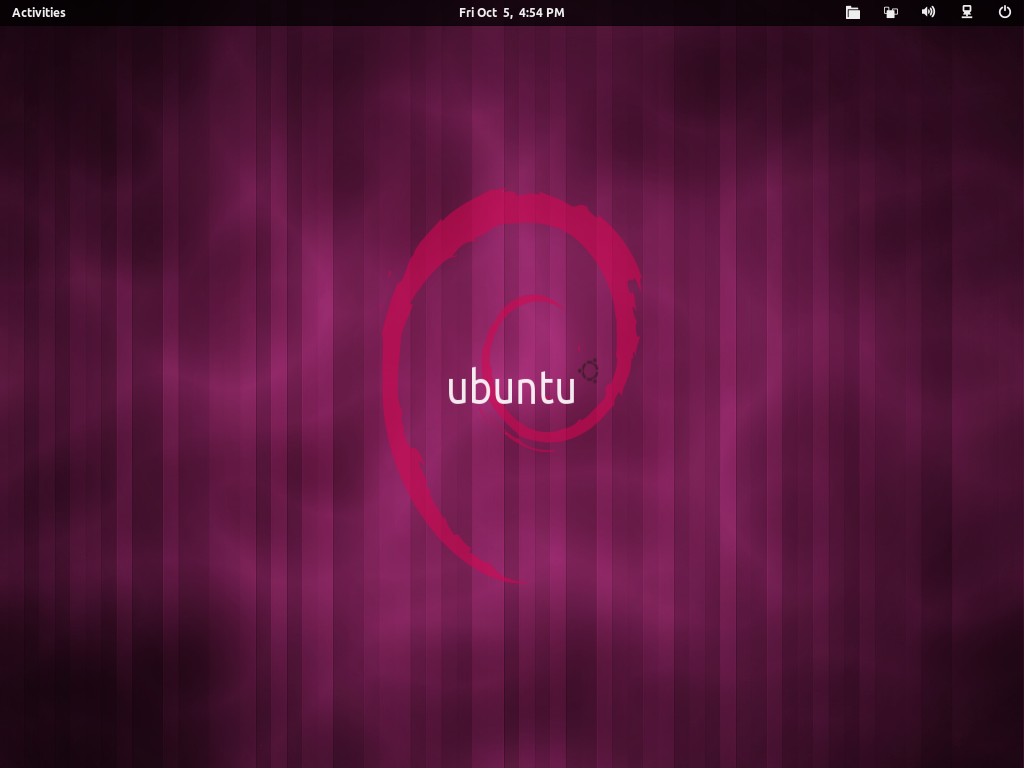Open the sound volume indicator
The width and height of the screenshot is (1024, 768).
(x=928, y=12)
